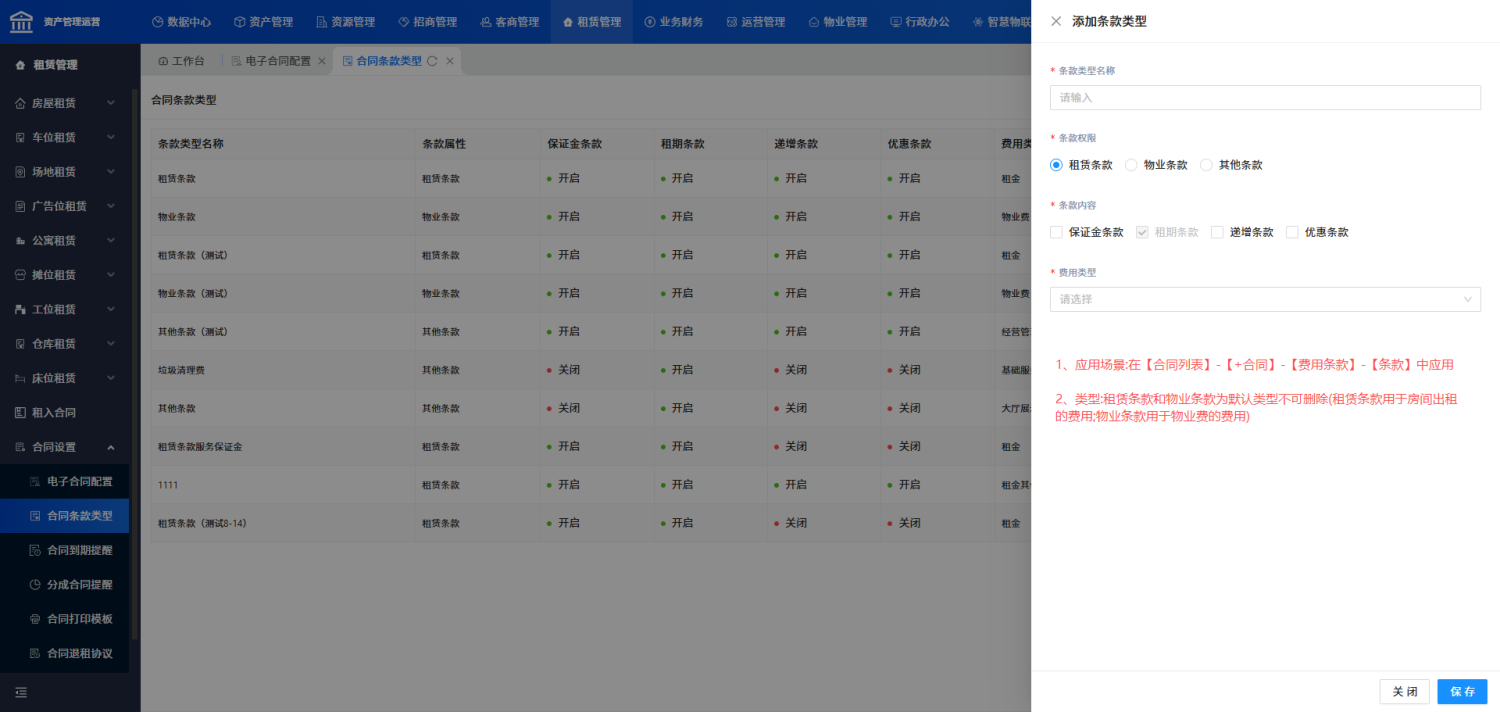Image resolution: width=1500 pixels, height=712 pixels.
Task: Open 合同退租协议 sidebar item
Action: pyautogui.click(x=64, y=654)
